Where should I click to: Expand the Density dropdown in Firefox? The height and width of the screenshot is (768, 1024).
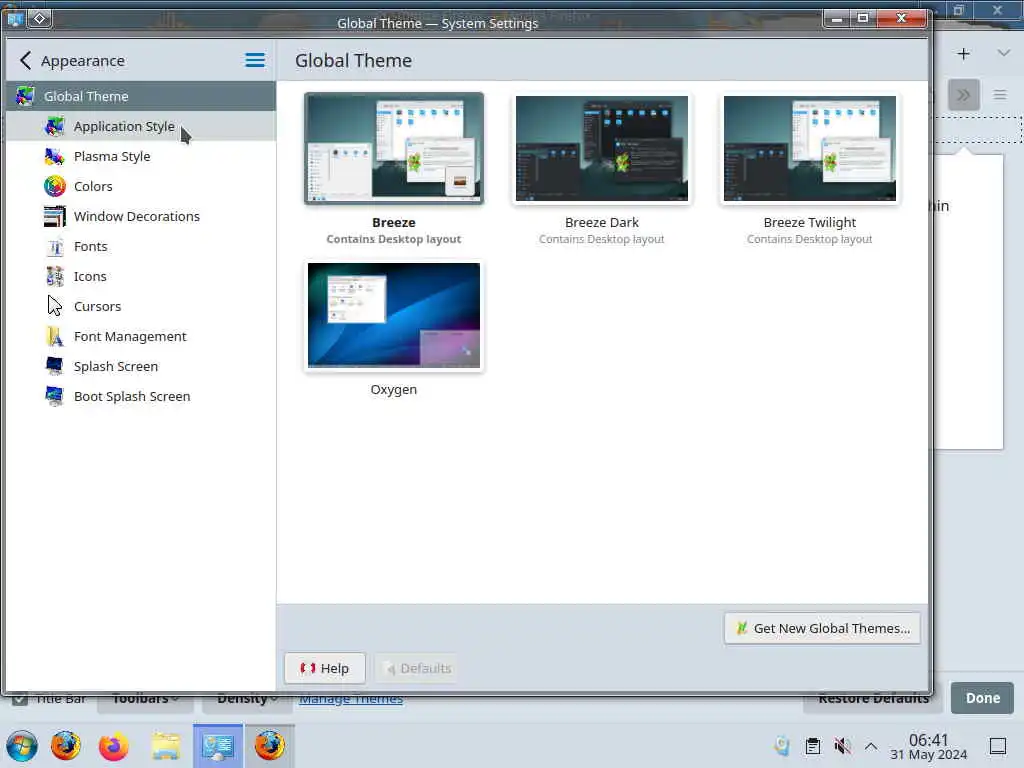[x=247, y=699]
